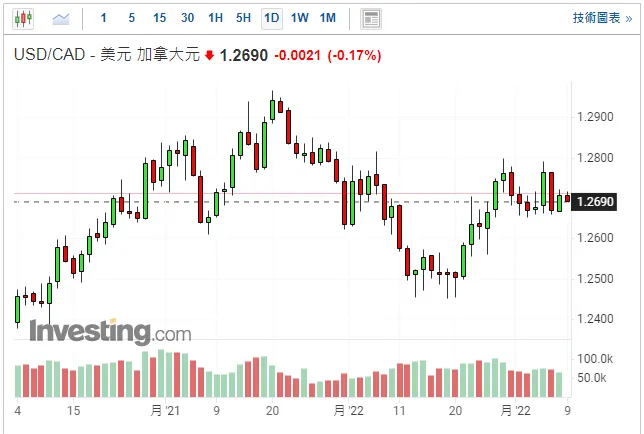The height and width of the screenshot is (434, 644).
Task: Open the 技術圖表 technical chart link
Action: pyautogui.click(x=602, y=18)
